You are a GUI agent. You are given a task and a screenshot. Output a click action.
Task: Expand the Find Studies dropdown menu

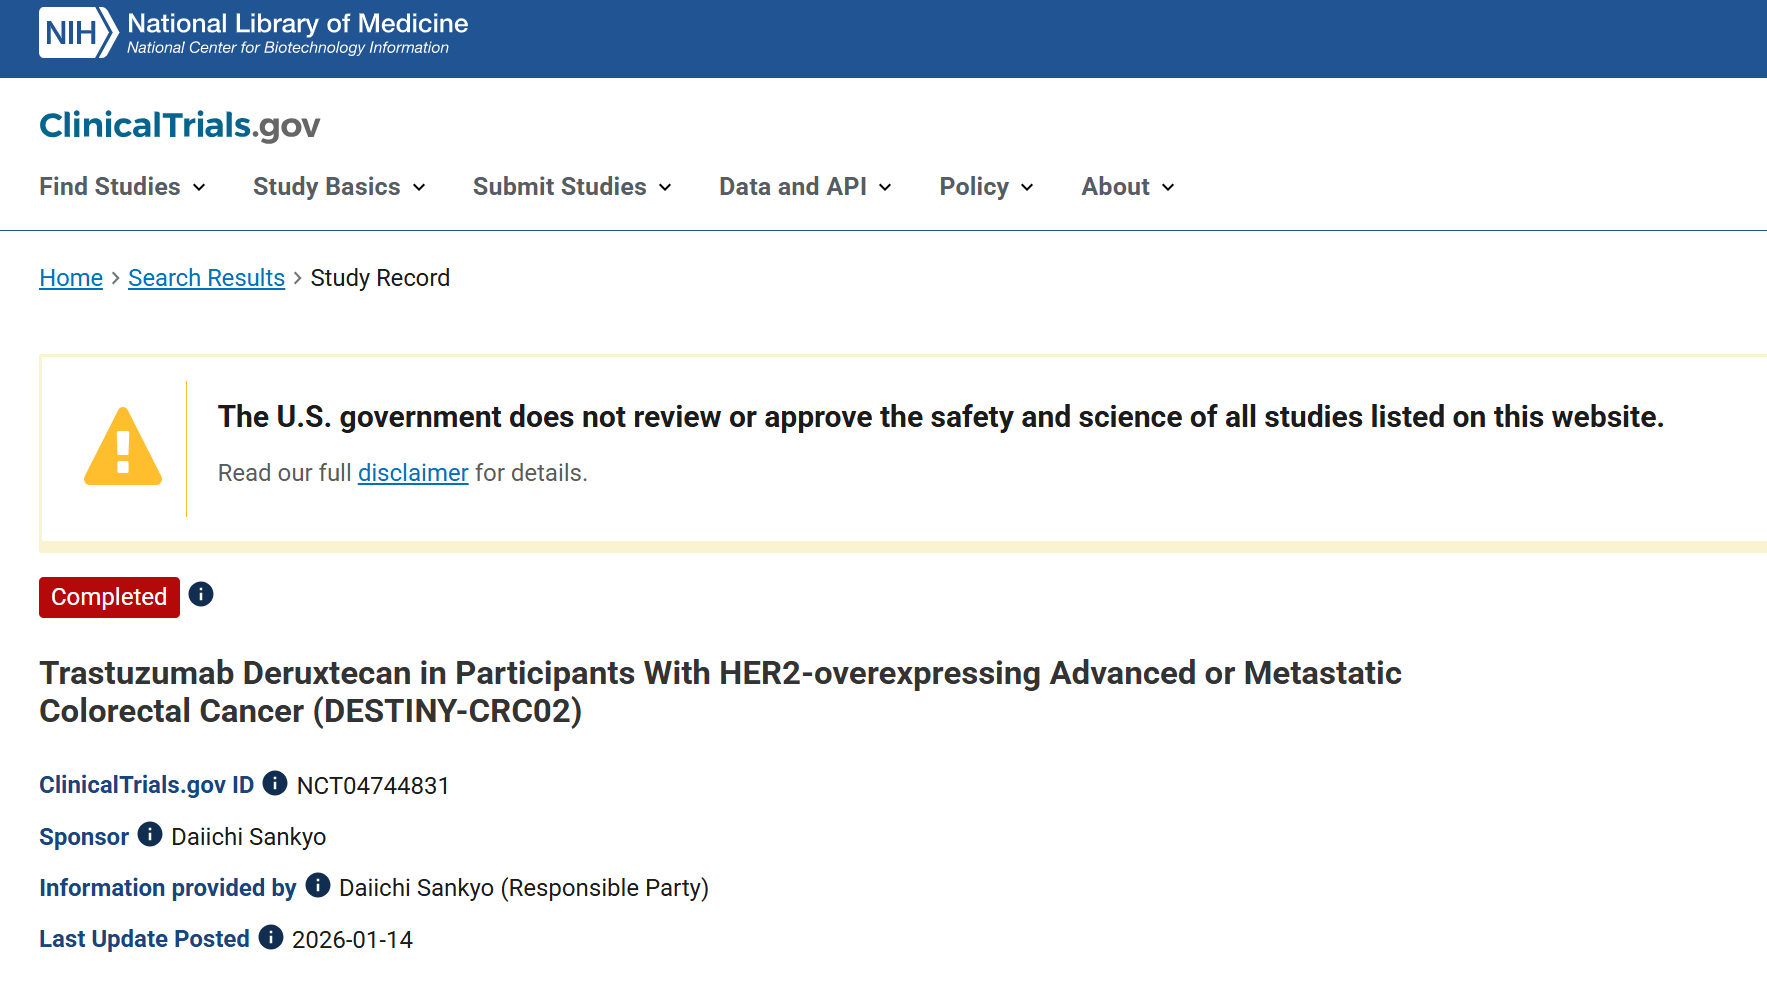click(x=122, y=187)
